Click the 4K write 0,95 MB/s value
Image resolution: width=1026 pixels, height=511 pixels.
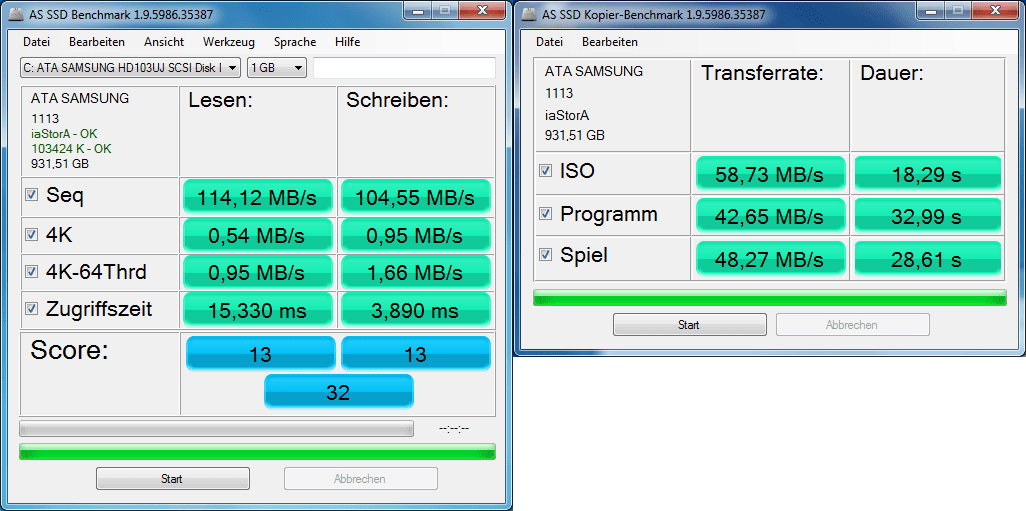(416, 235)
